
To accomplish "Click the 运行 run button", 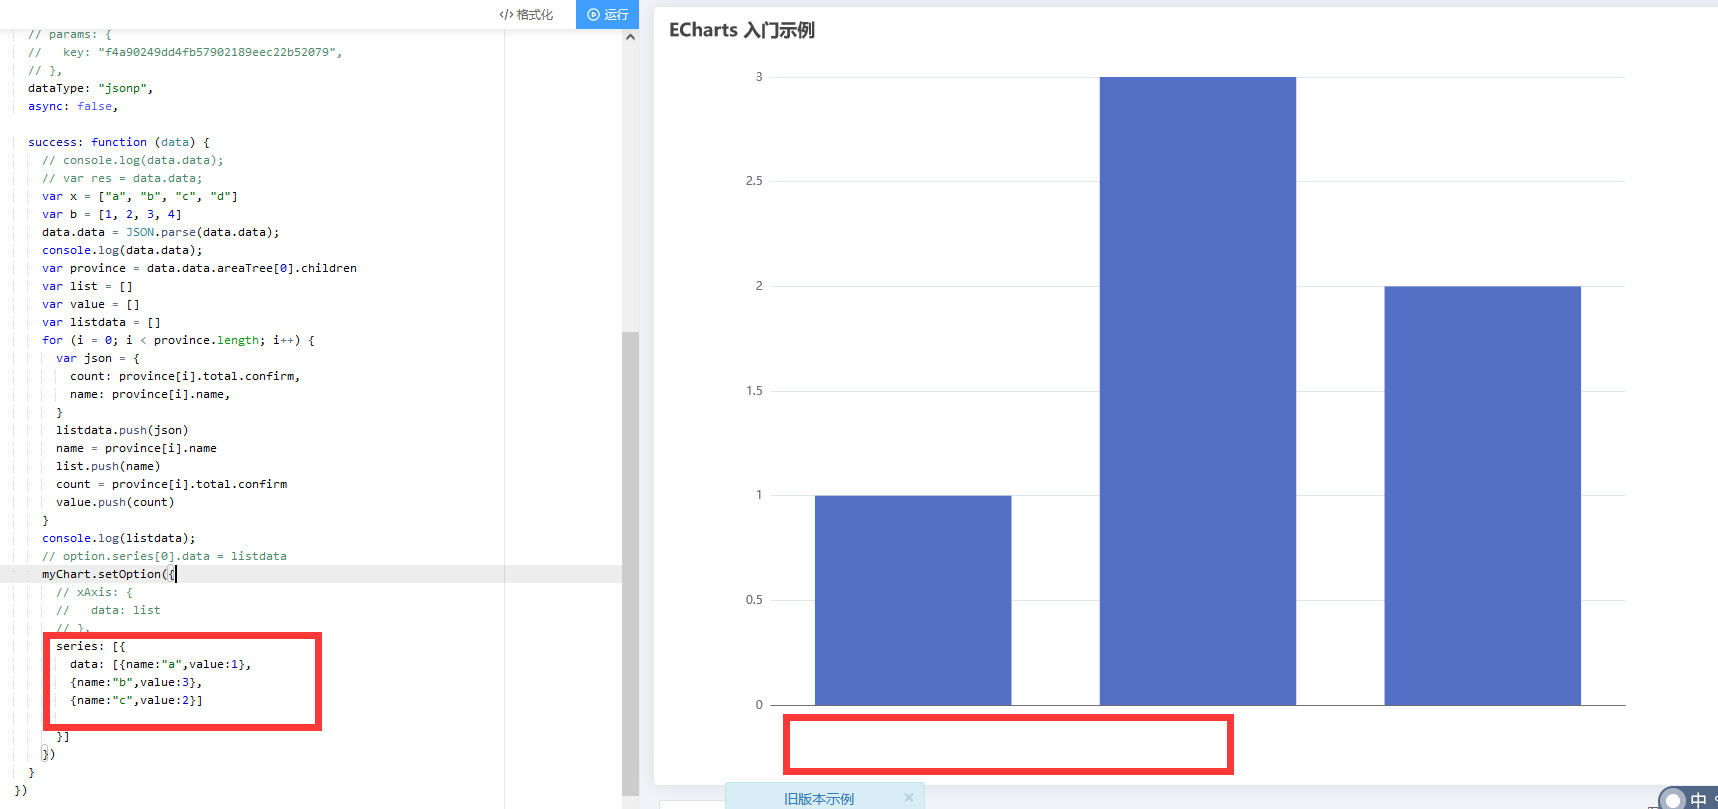I will coord(607,14).
